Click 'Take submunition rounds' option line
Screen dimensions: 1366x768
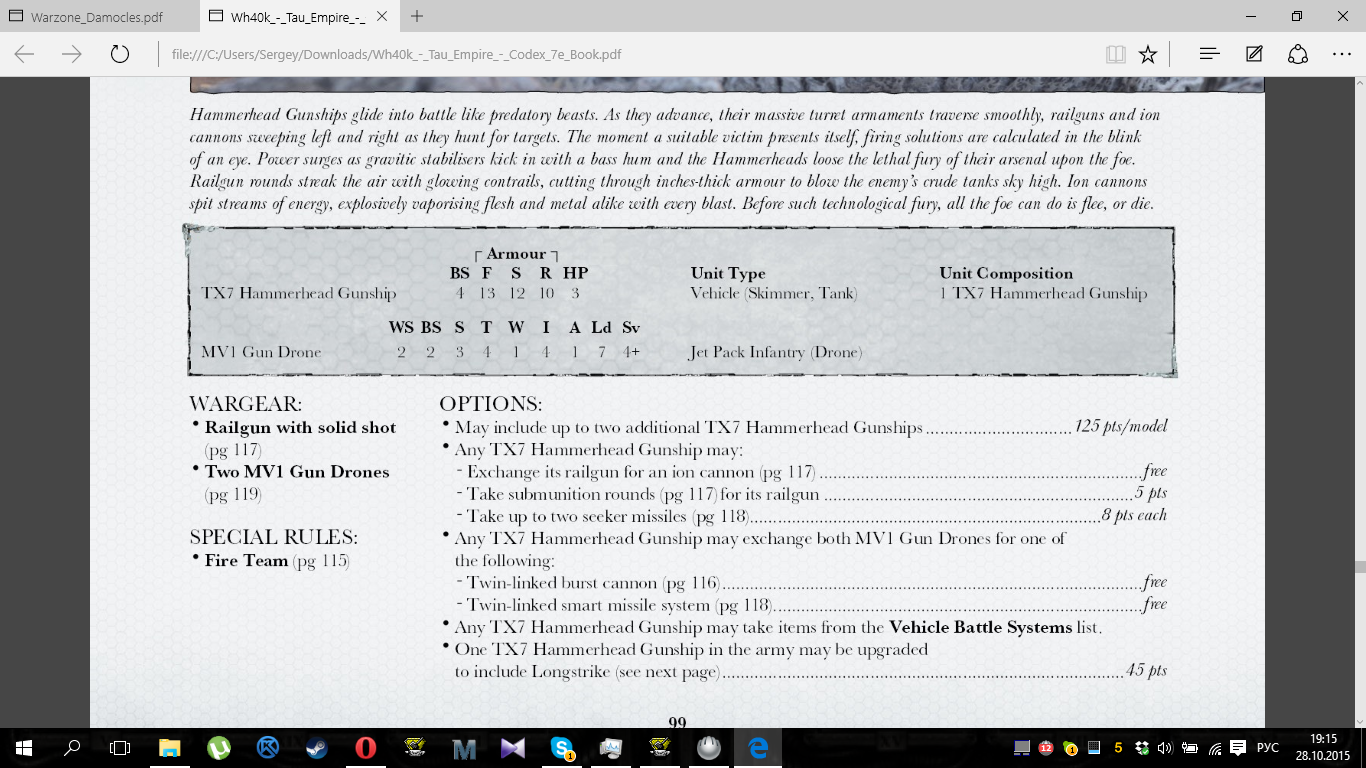pos(643,494)
